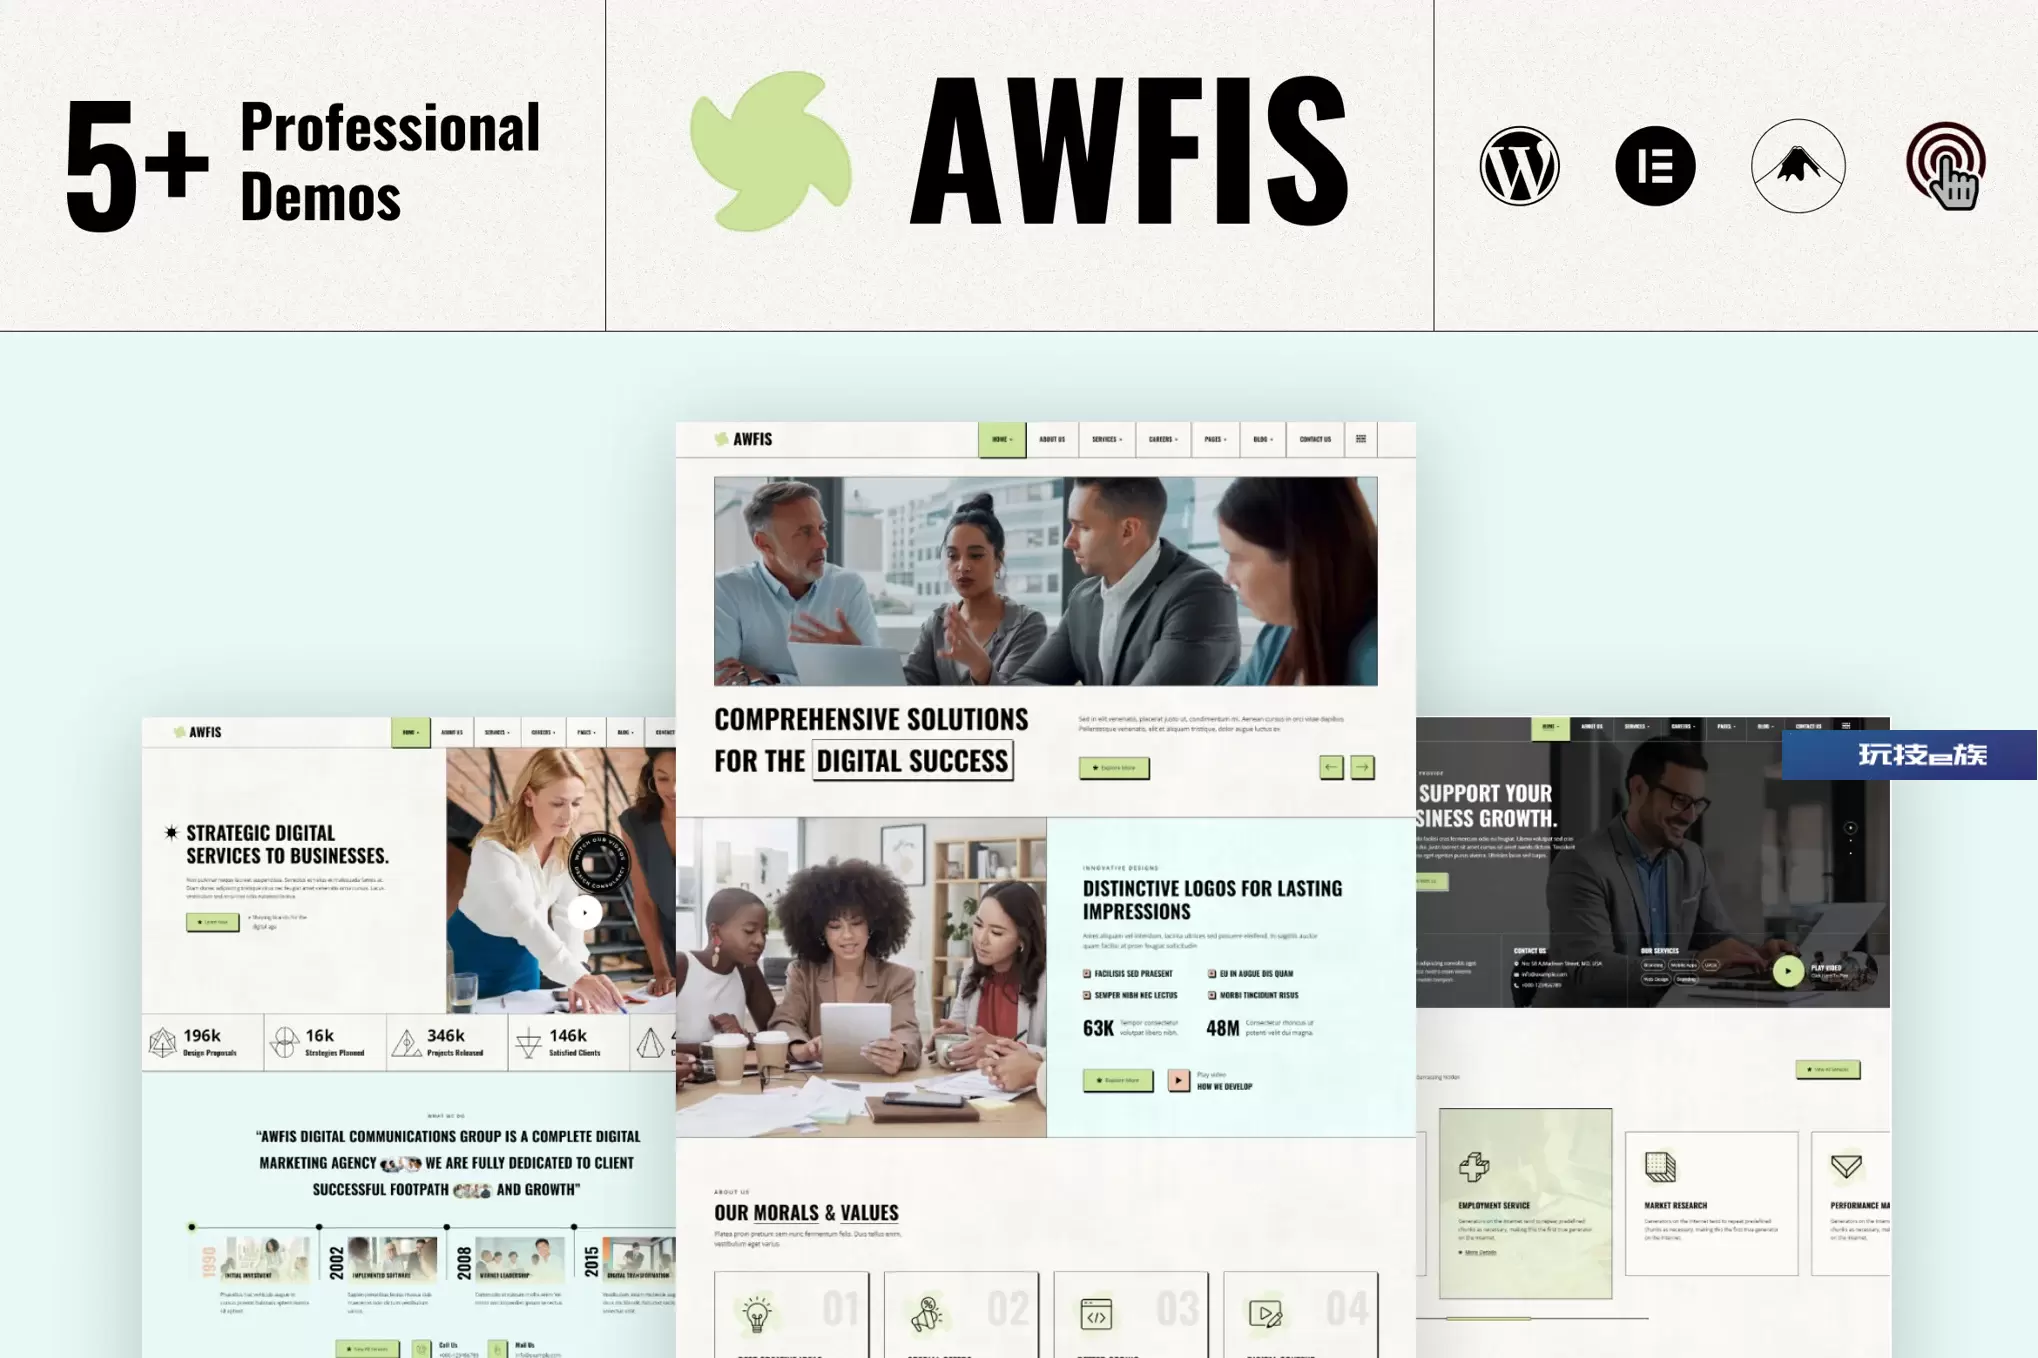Click the 2002 Implemented Software thumbnail
This screenshot has width=2038, height=1358.
[x=391, y=1260]
